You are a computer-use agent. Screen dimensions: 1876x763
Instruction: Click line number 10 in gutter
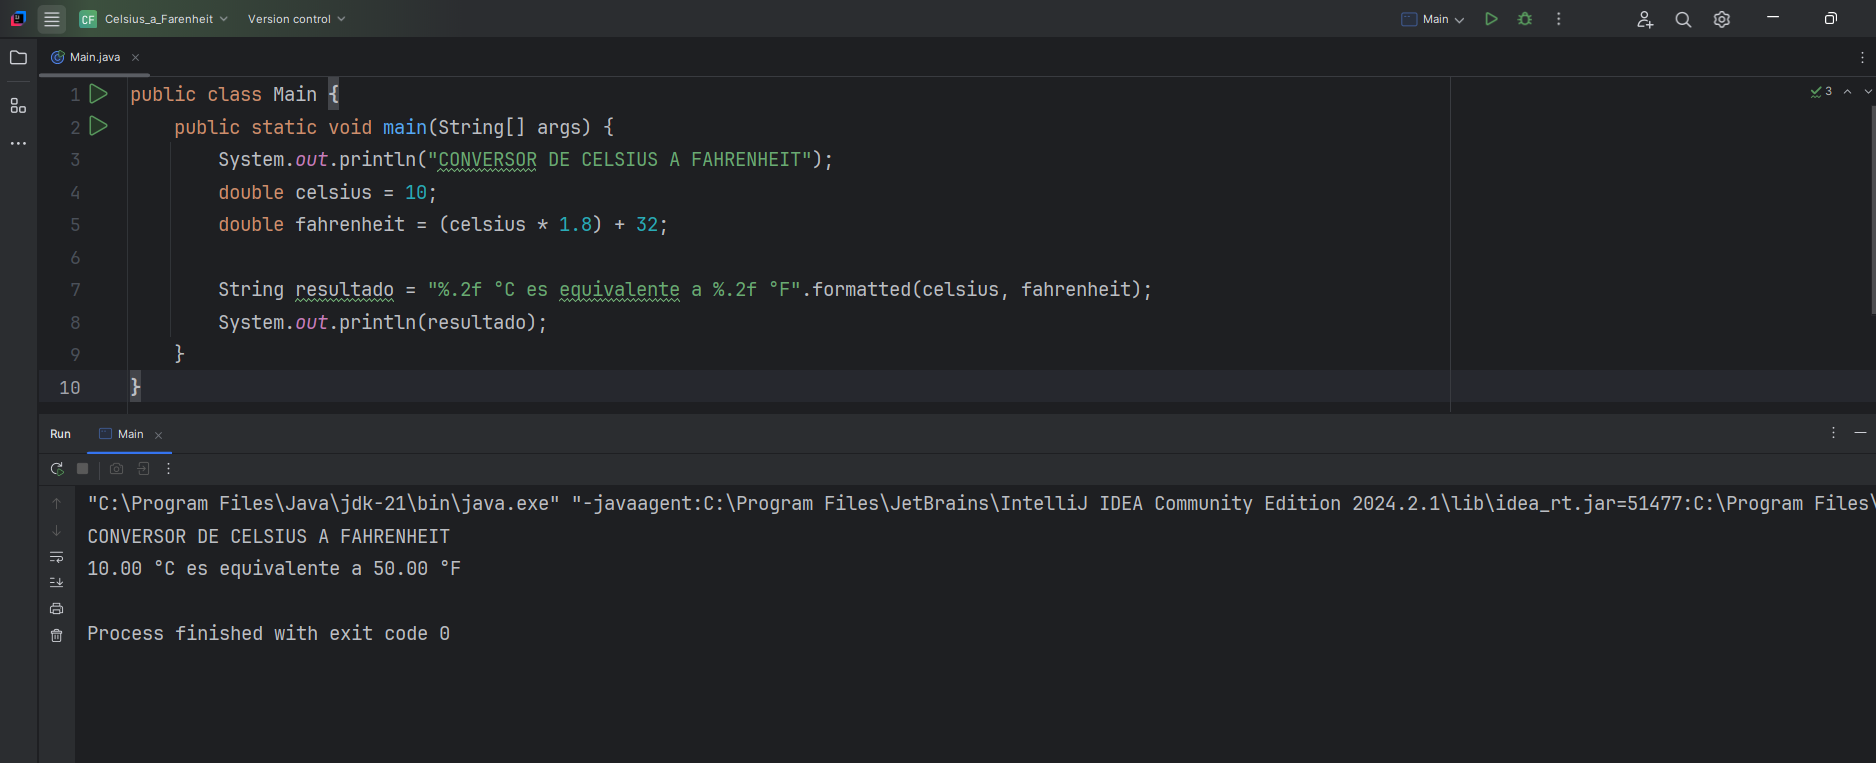click(x=70, y=387)
